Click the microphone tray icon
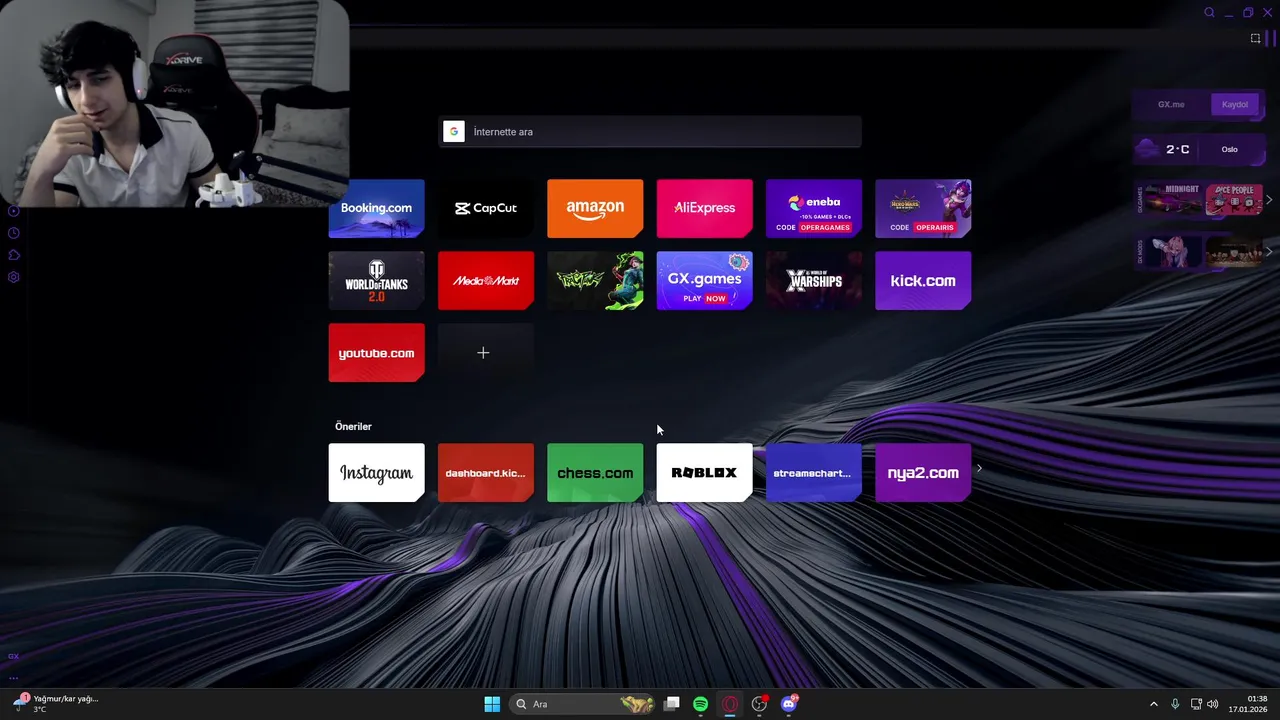Viewport: 1280px width, 720px height. pos(1175,704)
